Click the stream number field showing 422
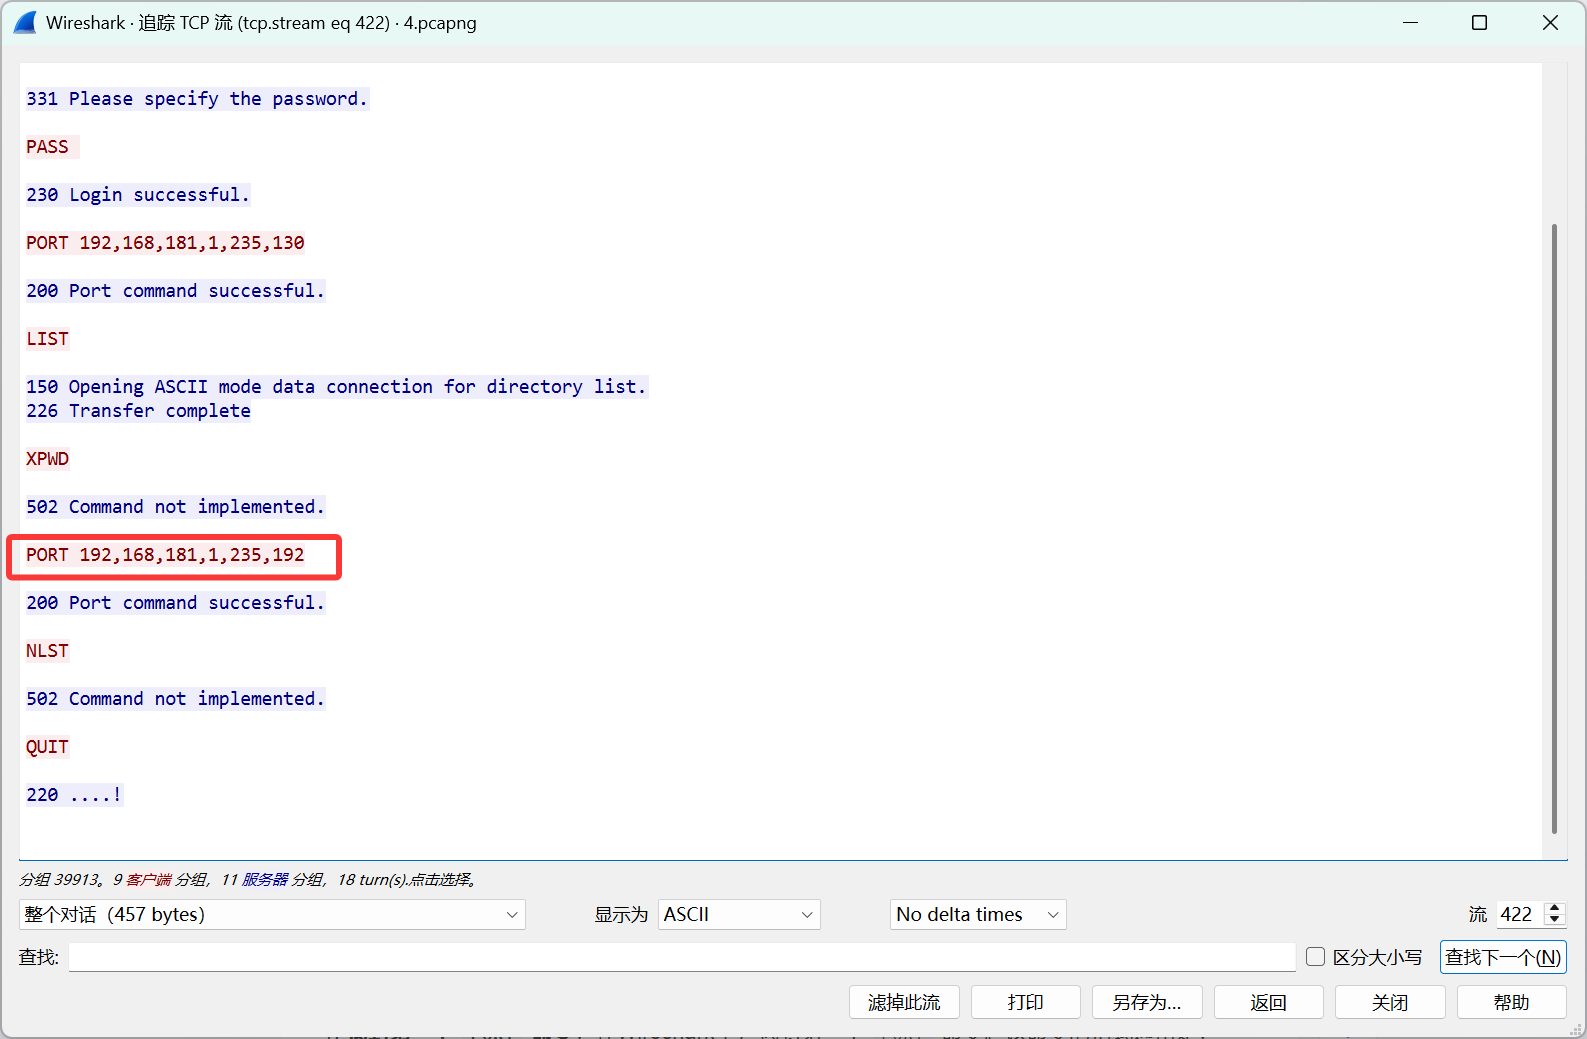The height and width of the screenshot is (1039, 1587). pyautogui.click(x=1518, y=914)
